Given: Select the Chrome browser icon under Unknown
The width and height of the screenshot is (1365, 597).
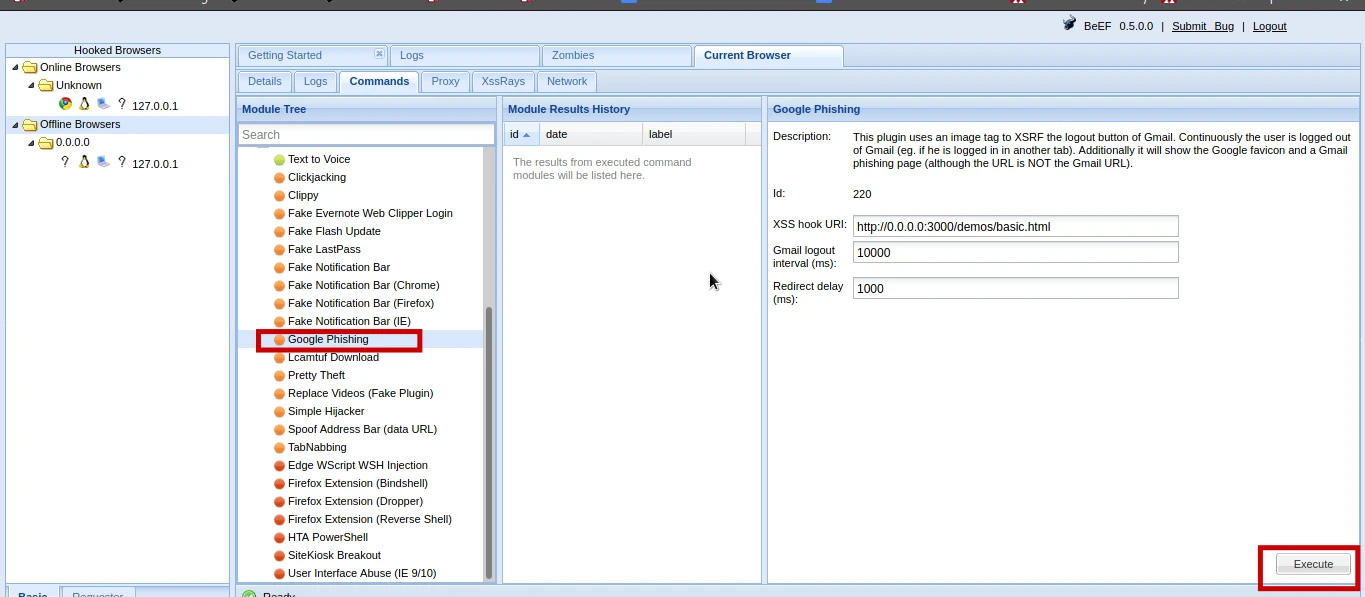Looking at the screenshot, I should (64, 104).
